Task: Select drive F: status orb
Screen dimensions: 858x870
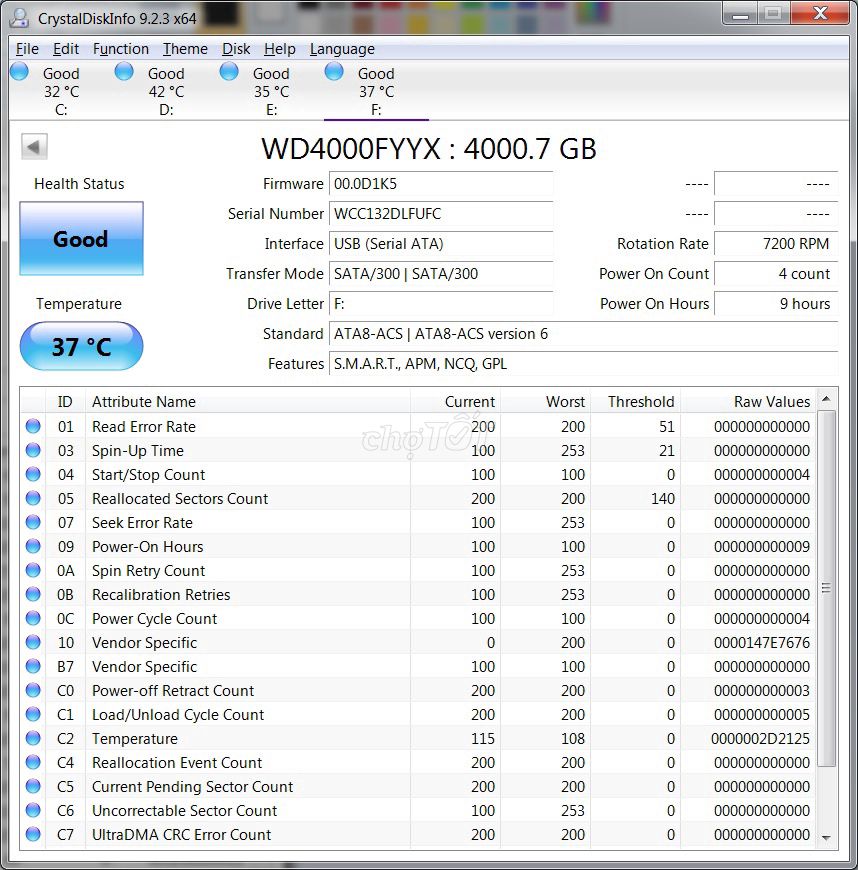Action: click(334, 72)
